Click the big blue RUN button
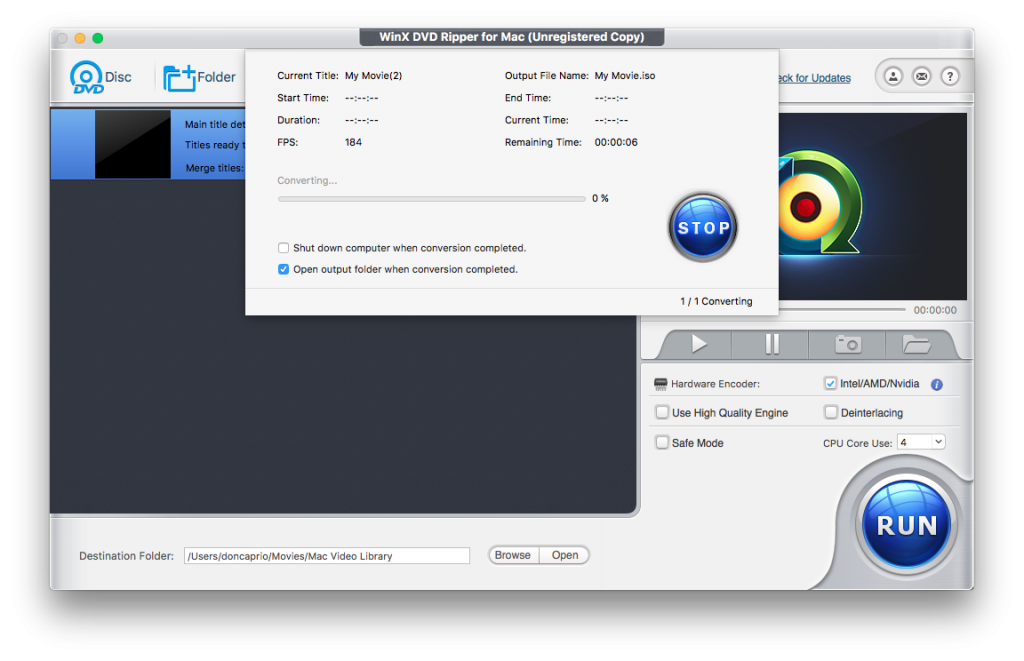Viewport: 1024px width, 661px height. pos(906,525)
